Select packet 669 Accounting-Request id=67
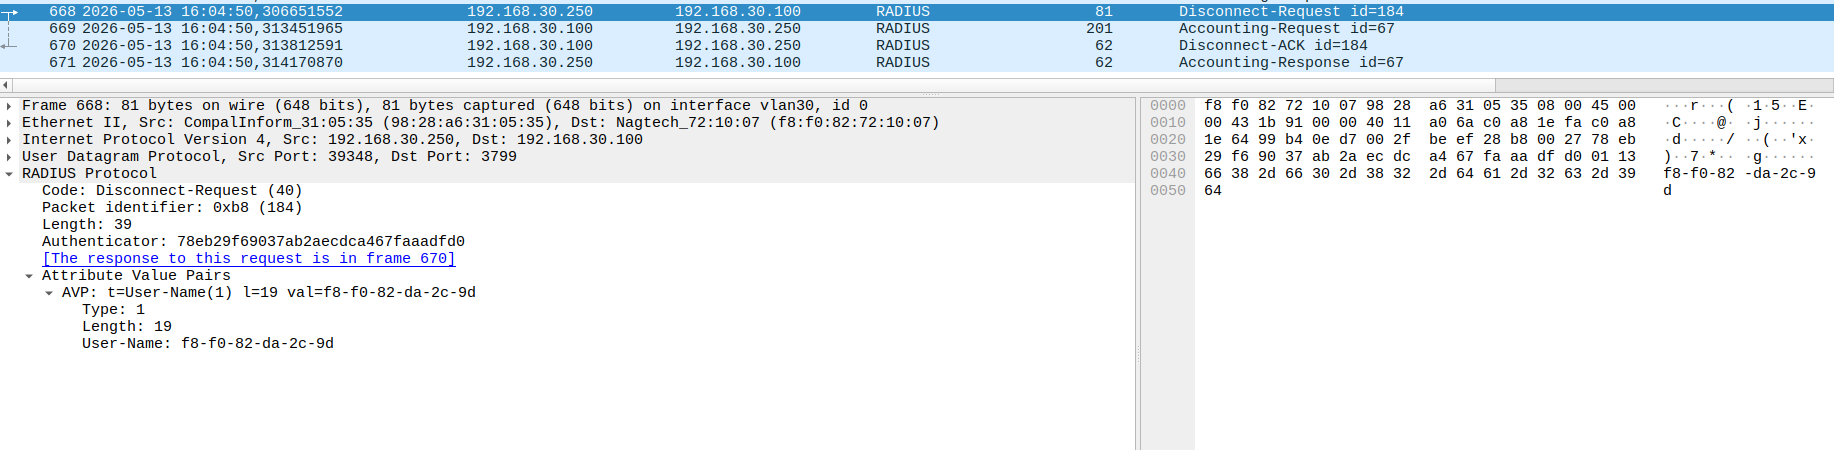Image resolution: width=1834 pixels, height=450 pixels. coord(917,28)
